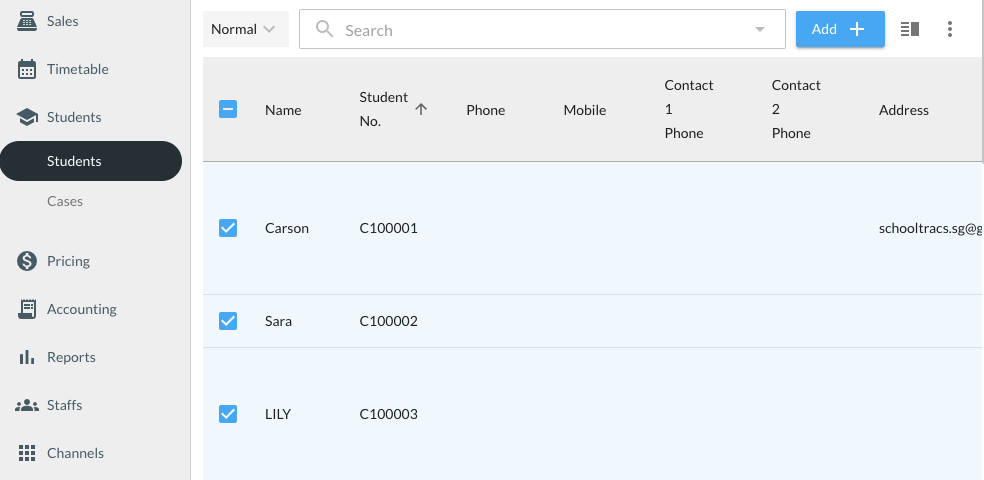Open the Normal view dropdown
The image size is (984, 480).
coord(245,30)
